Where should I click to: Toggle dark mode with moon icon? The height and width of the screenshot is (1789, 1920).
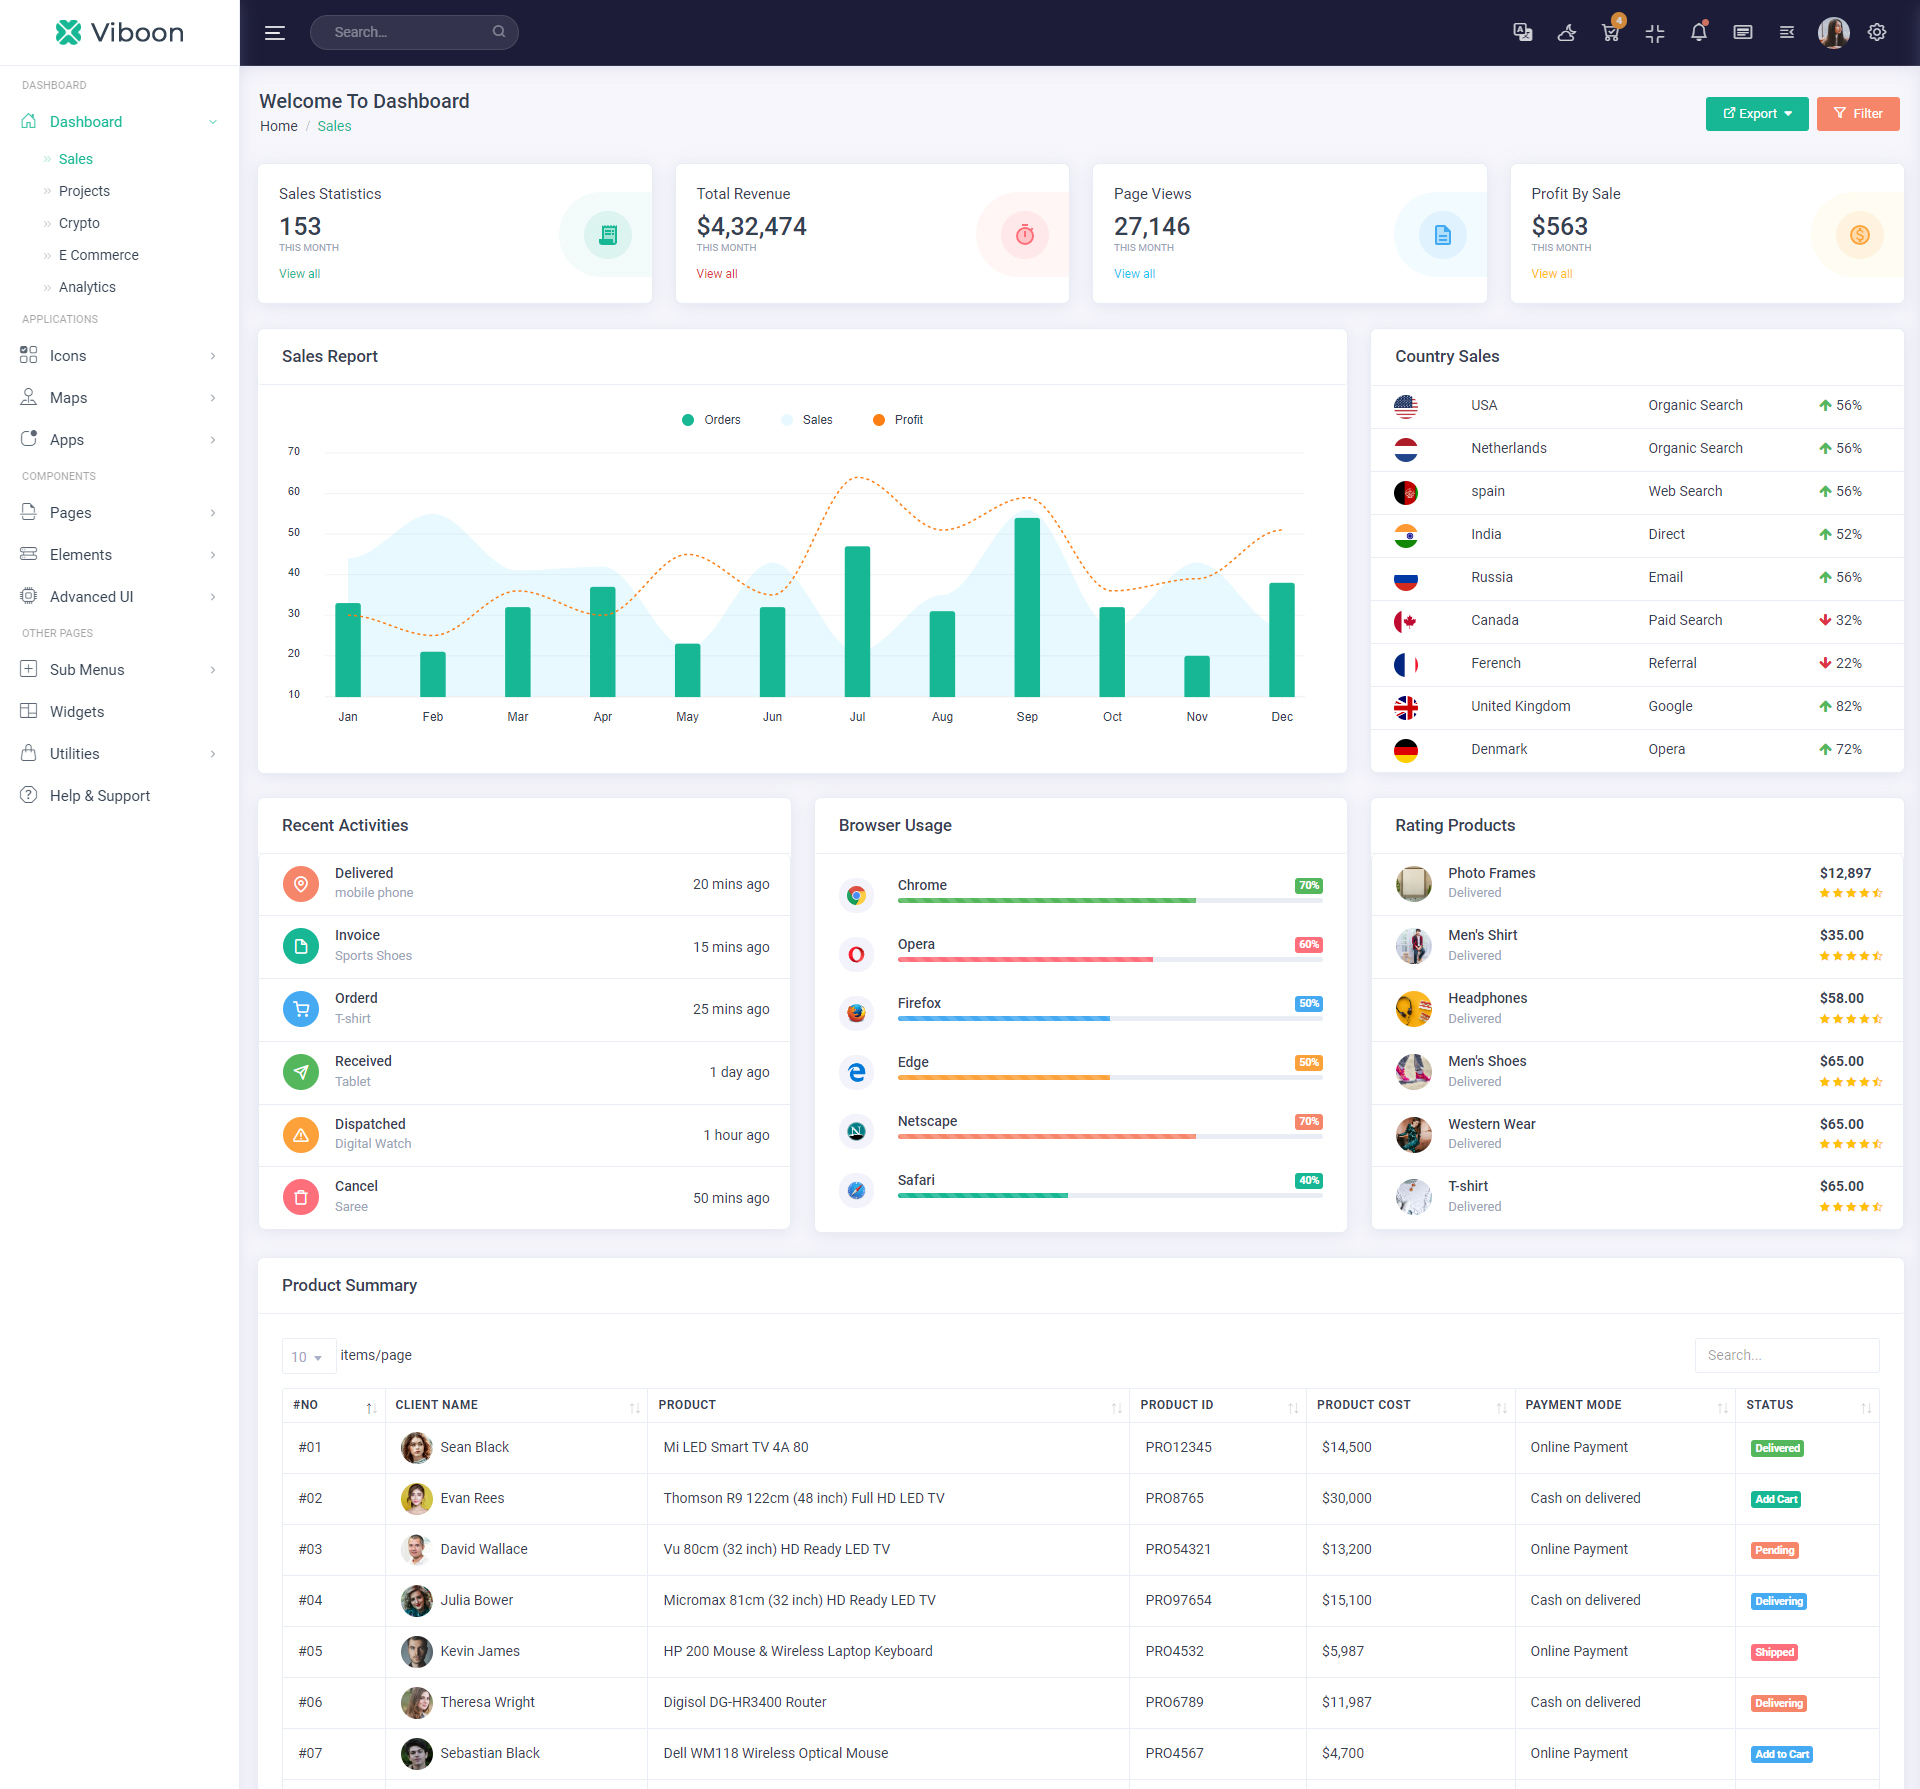[x=1566, y=32]
